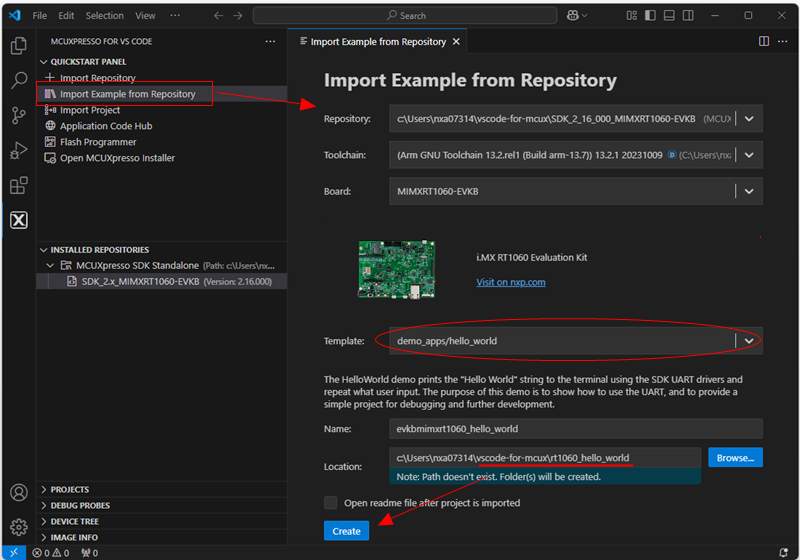Open the Manage gear settings icon
The width and height of the screenshot is (800, 560).
pyautogui.click(x=18, y=527)
